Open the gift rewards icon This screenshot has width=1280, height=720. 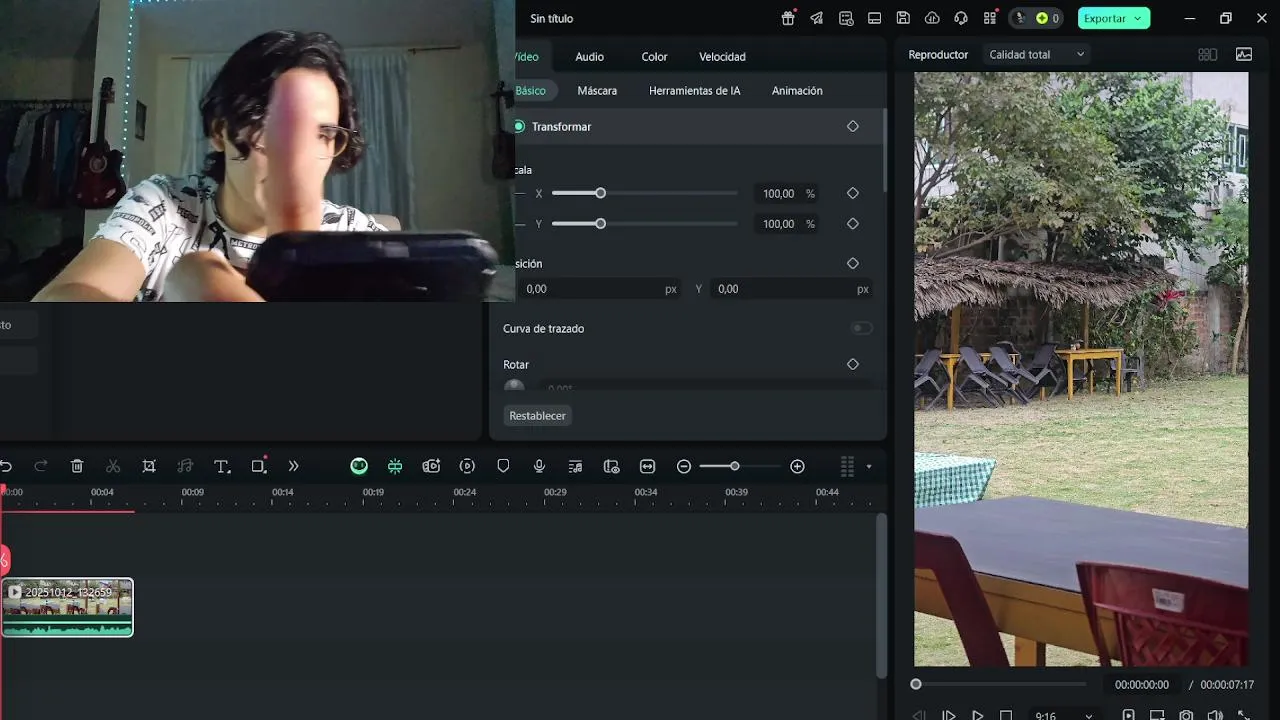coord(788,18)
